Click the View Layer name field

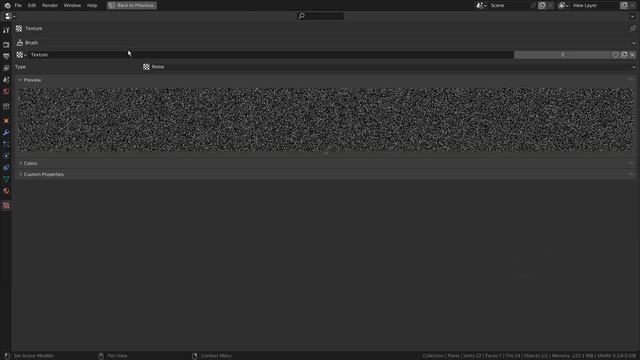(595, 5)
